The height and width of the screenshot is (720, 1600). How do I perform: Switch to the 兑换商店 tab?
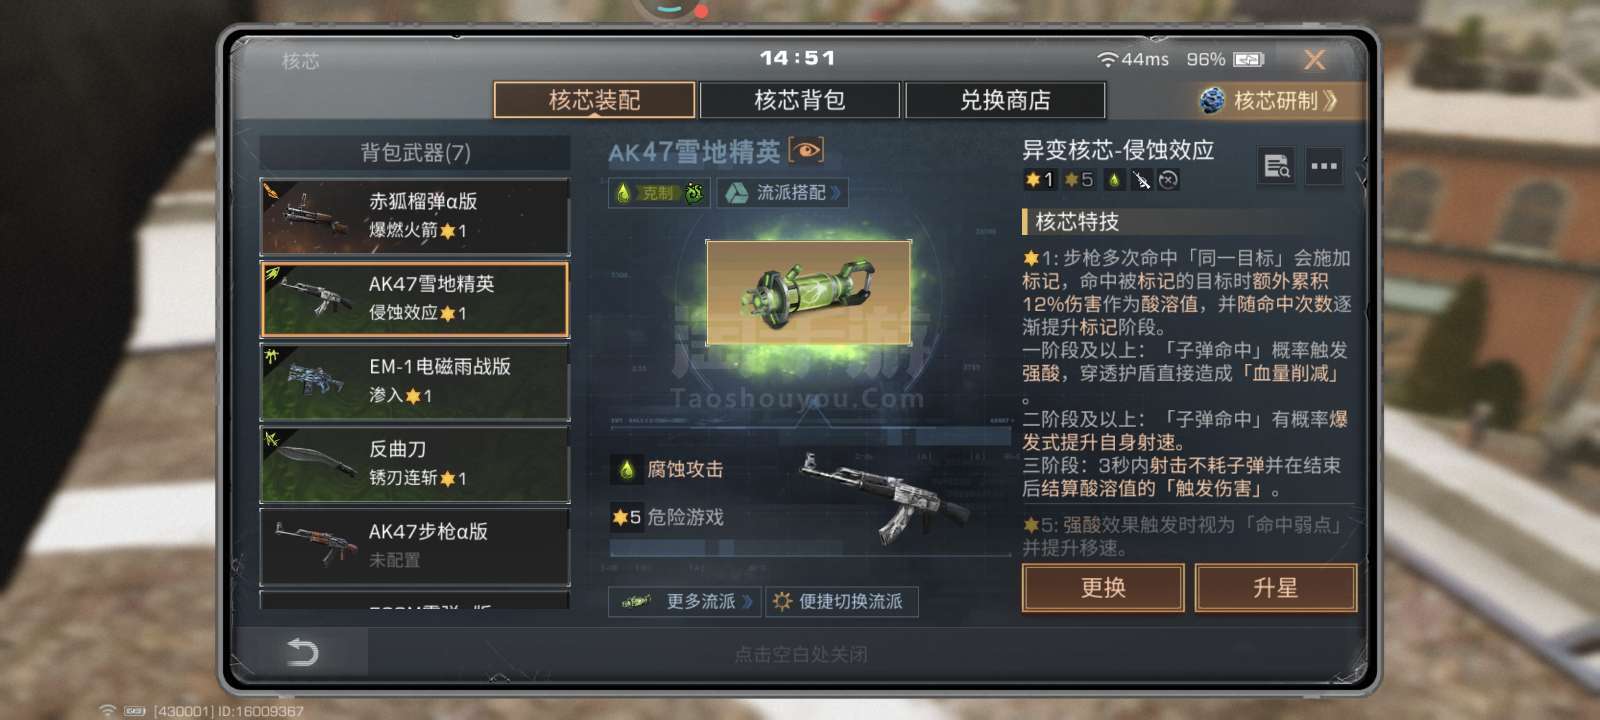point(1005,100)
